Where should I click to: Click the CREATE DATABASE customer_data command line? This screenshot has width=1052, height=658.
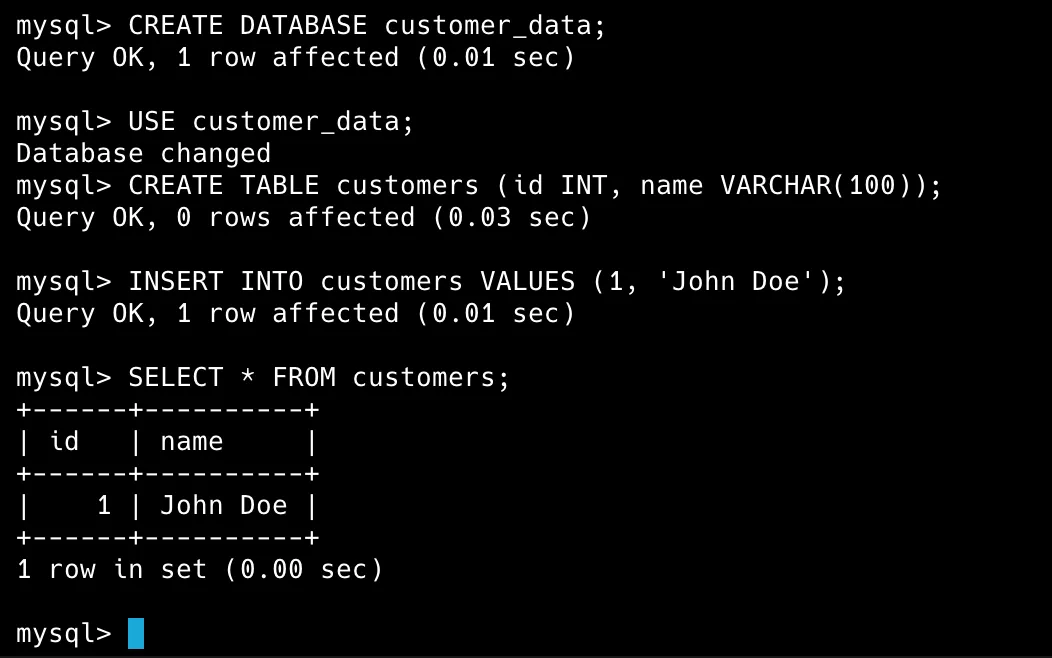[311, 25]
